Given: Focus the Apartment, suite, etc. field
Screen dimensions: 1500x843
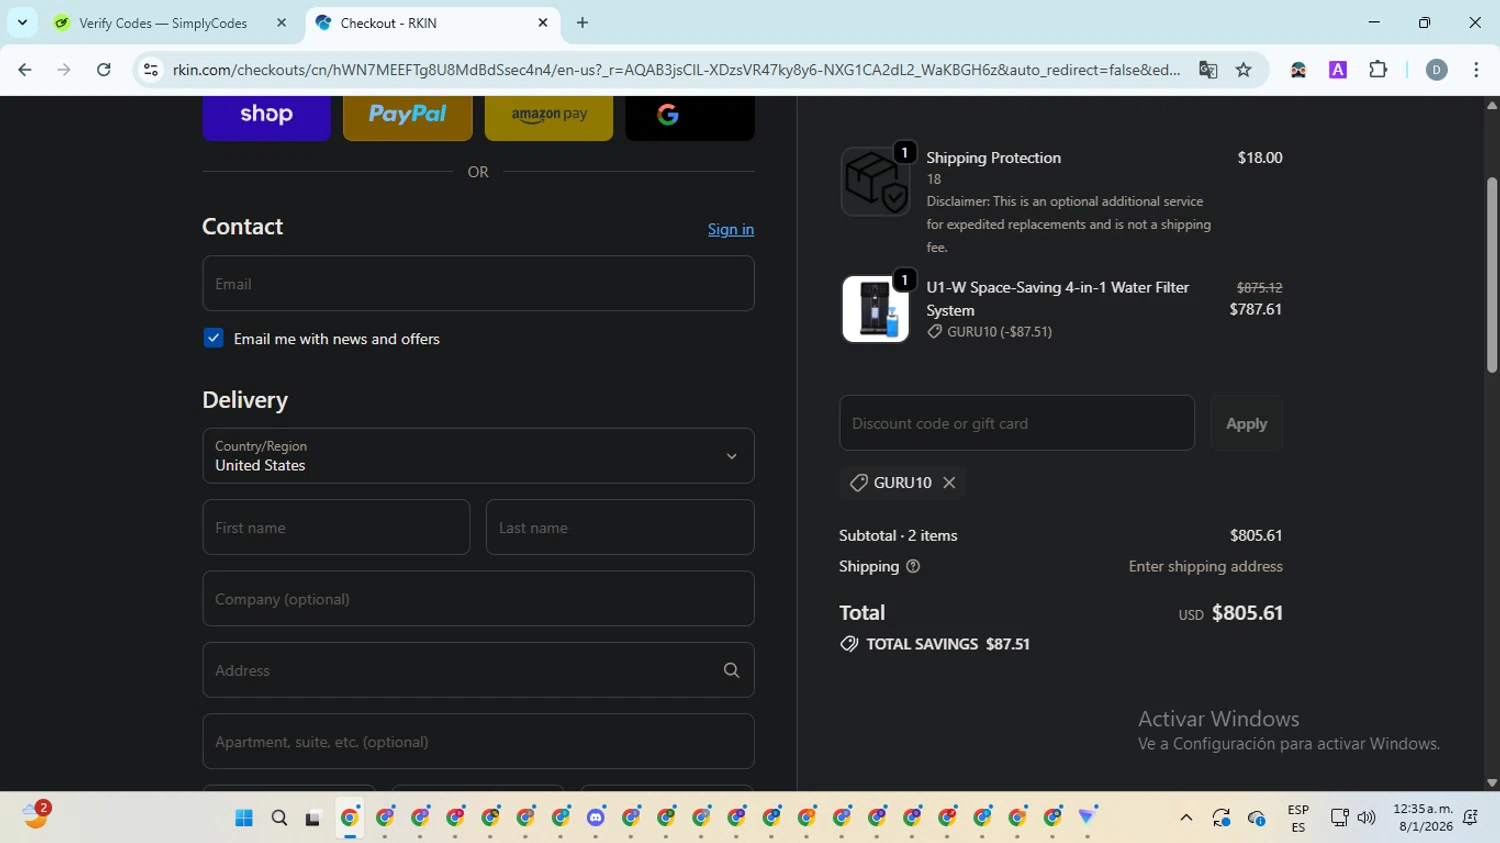Looking at the screenshot, I should point(478,742).
